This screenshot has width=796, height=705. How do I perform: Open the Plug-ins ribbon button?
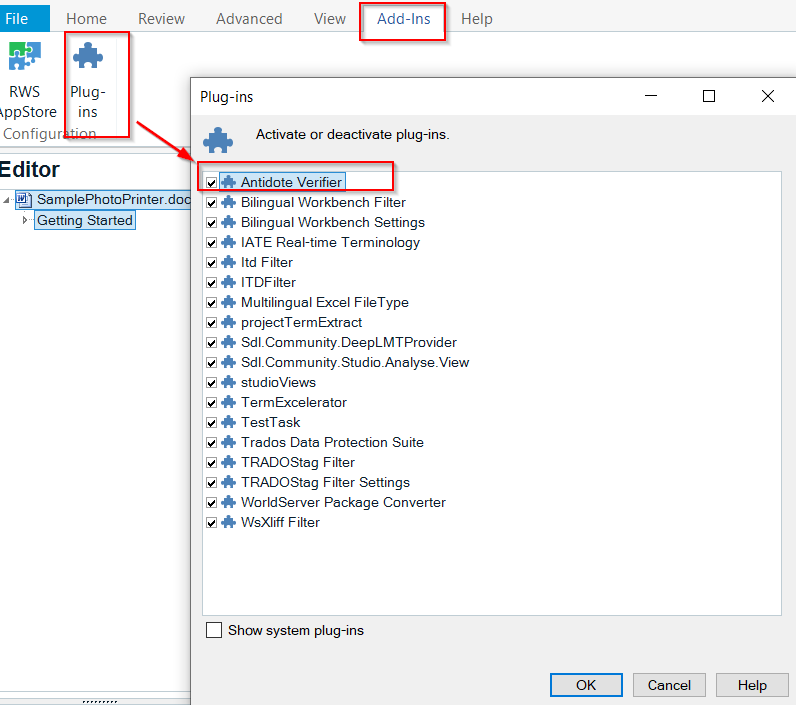click(88, 79)
